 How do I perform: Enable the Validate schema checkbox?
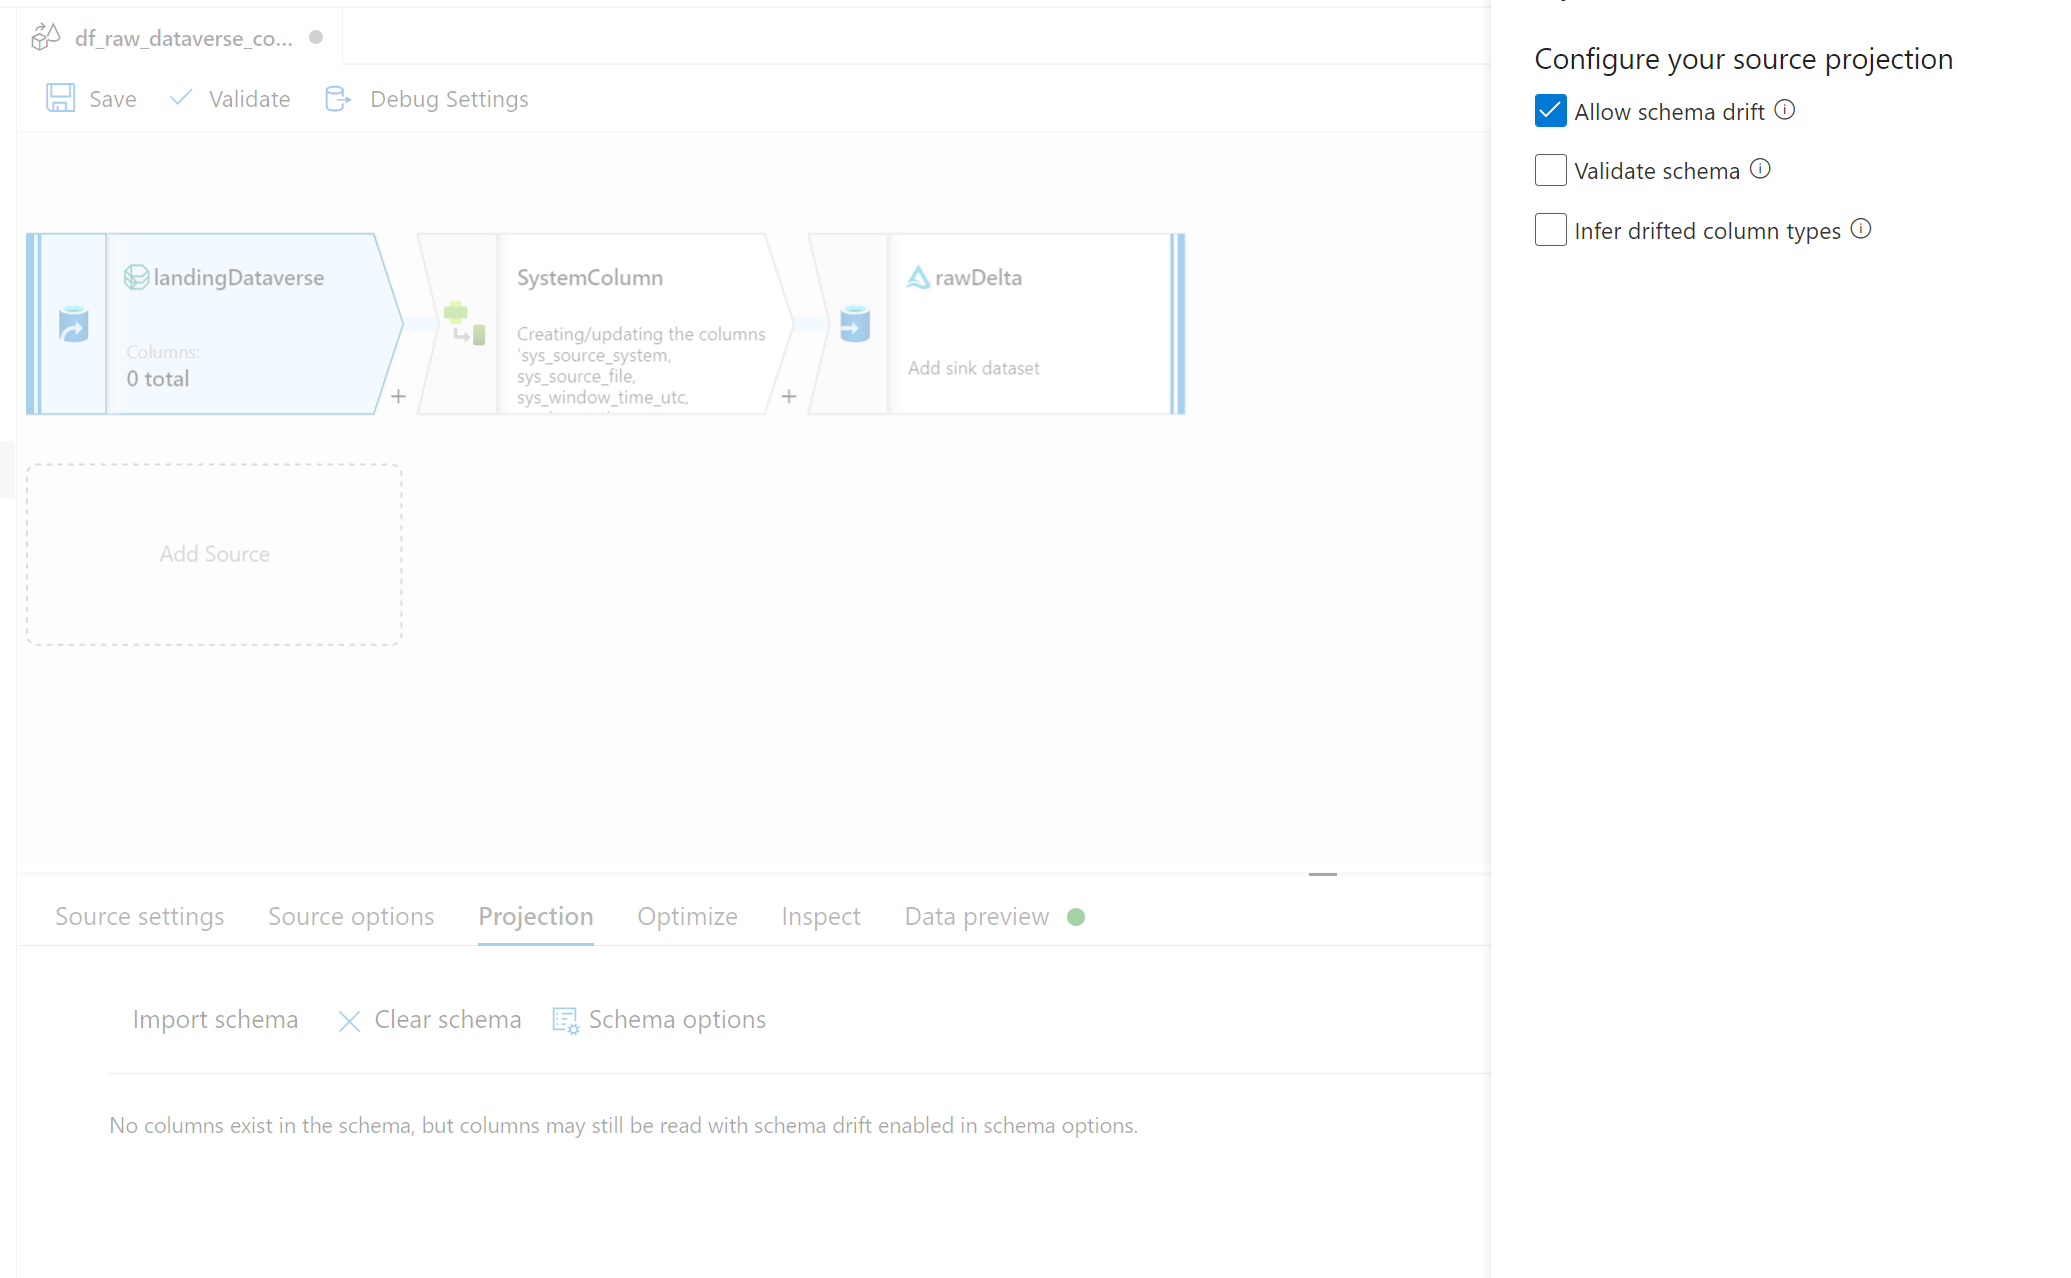click(1550, 170)
